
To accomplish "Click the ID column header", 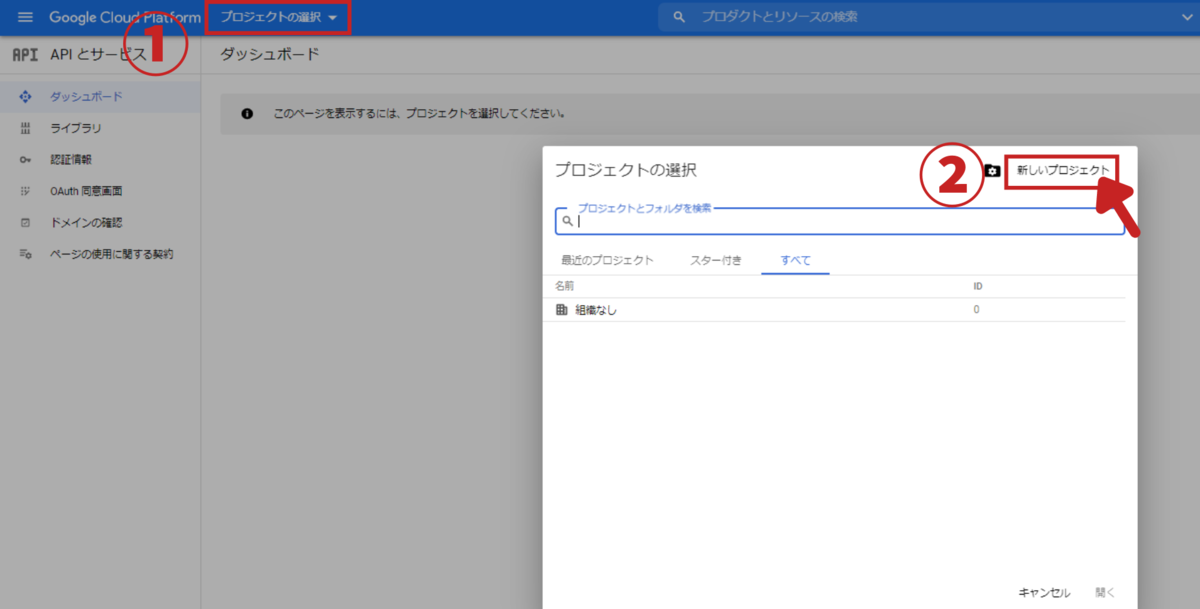I will [978, 286].
